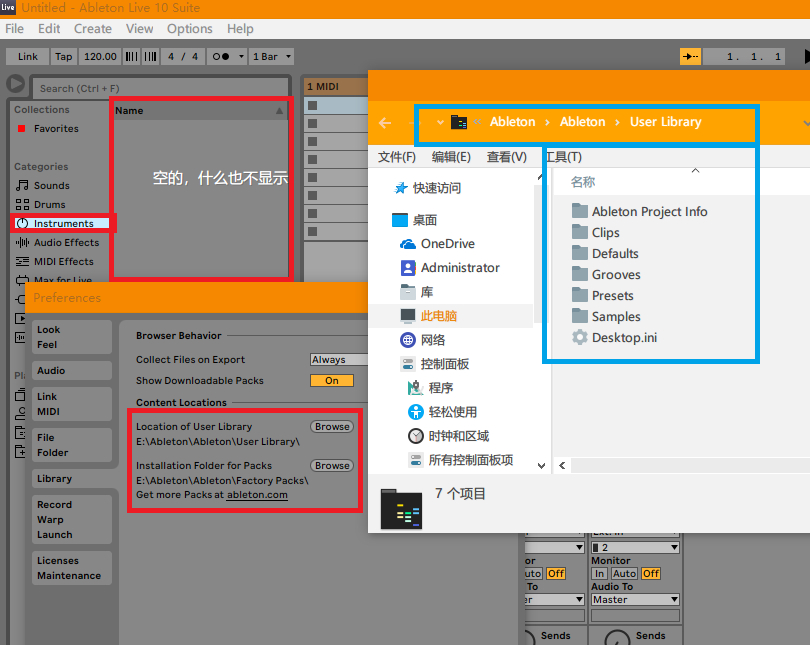Click the Search (Ctrl + F) browser field
The height and width of the screenshot is (645, 810).
click(160, 88)
